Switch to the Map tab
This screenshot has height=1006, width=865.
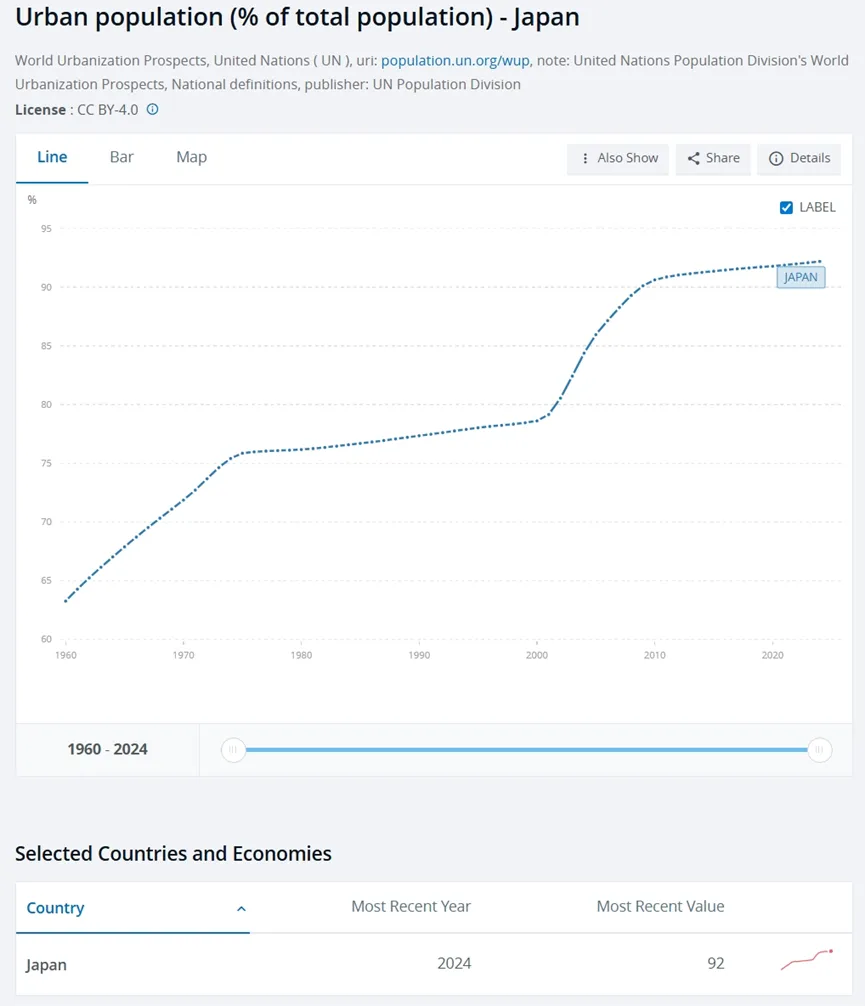coord(191,157)
